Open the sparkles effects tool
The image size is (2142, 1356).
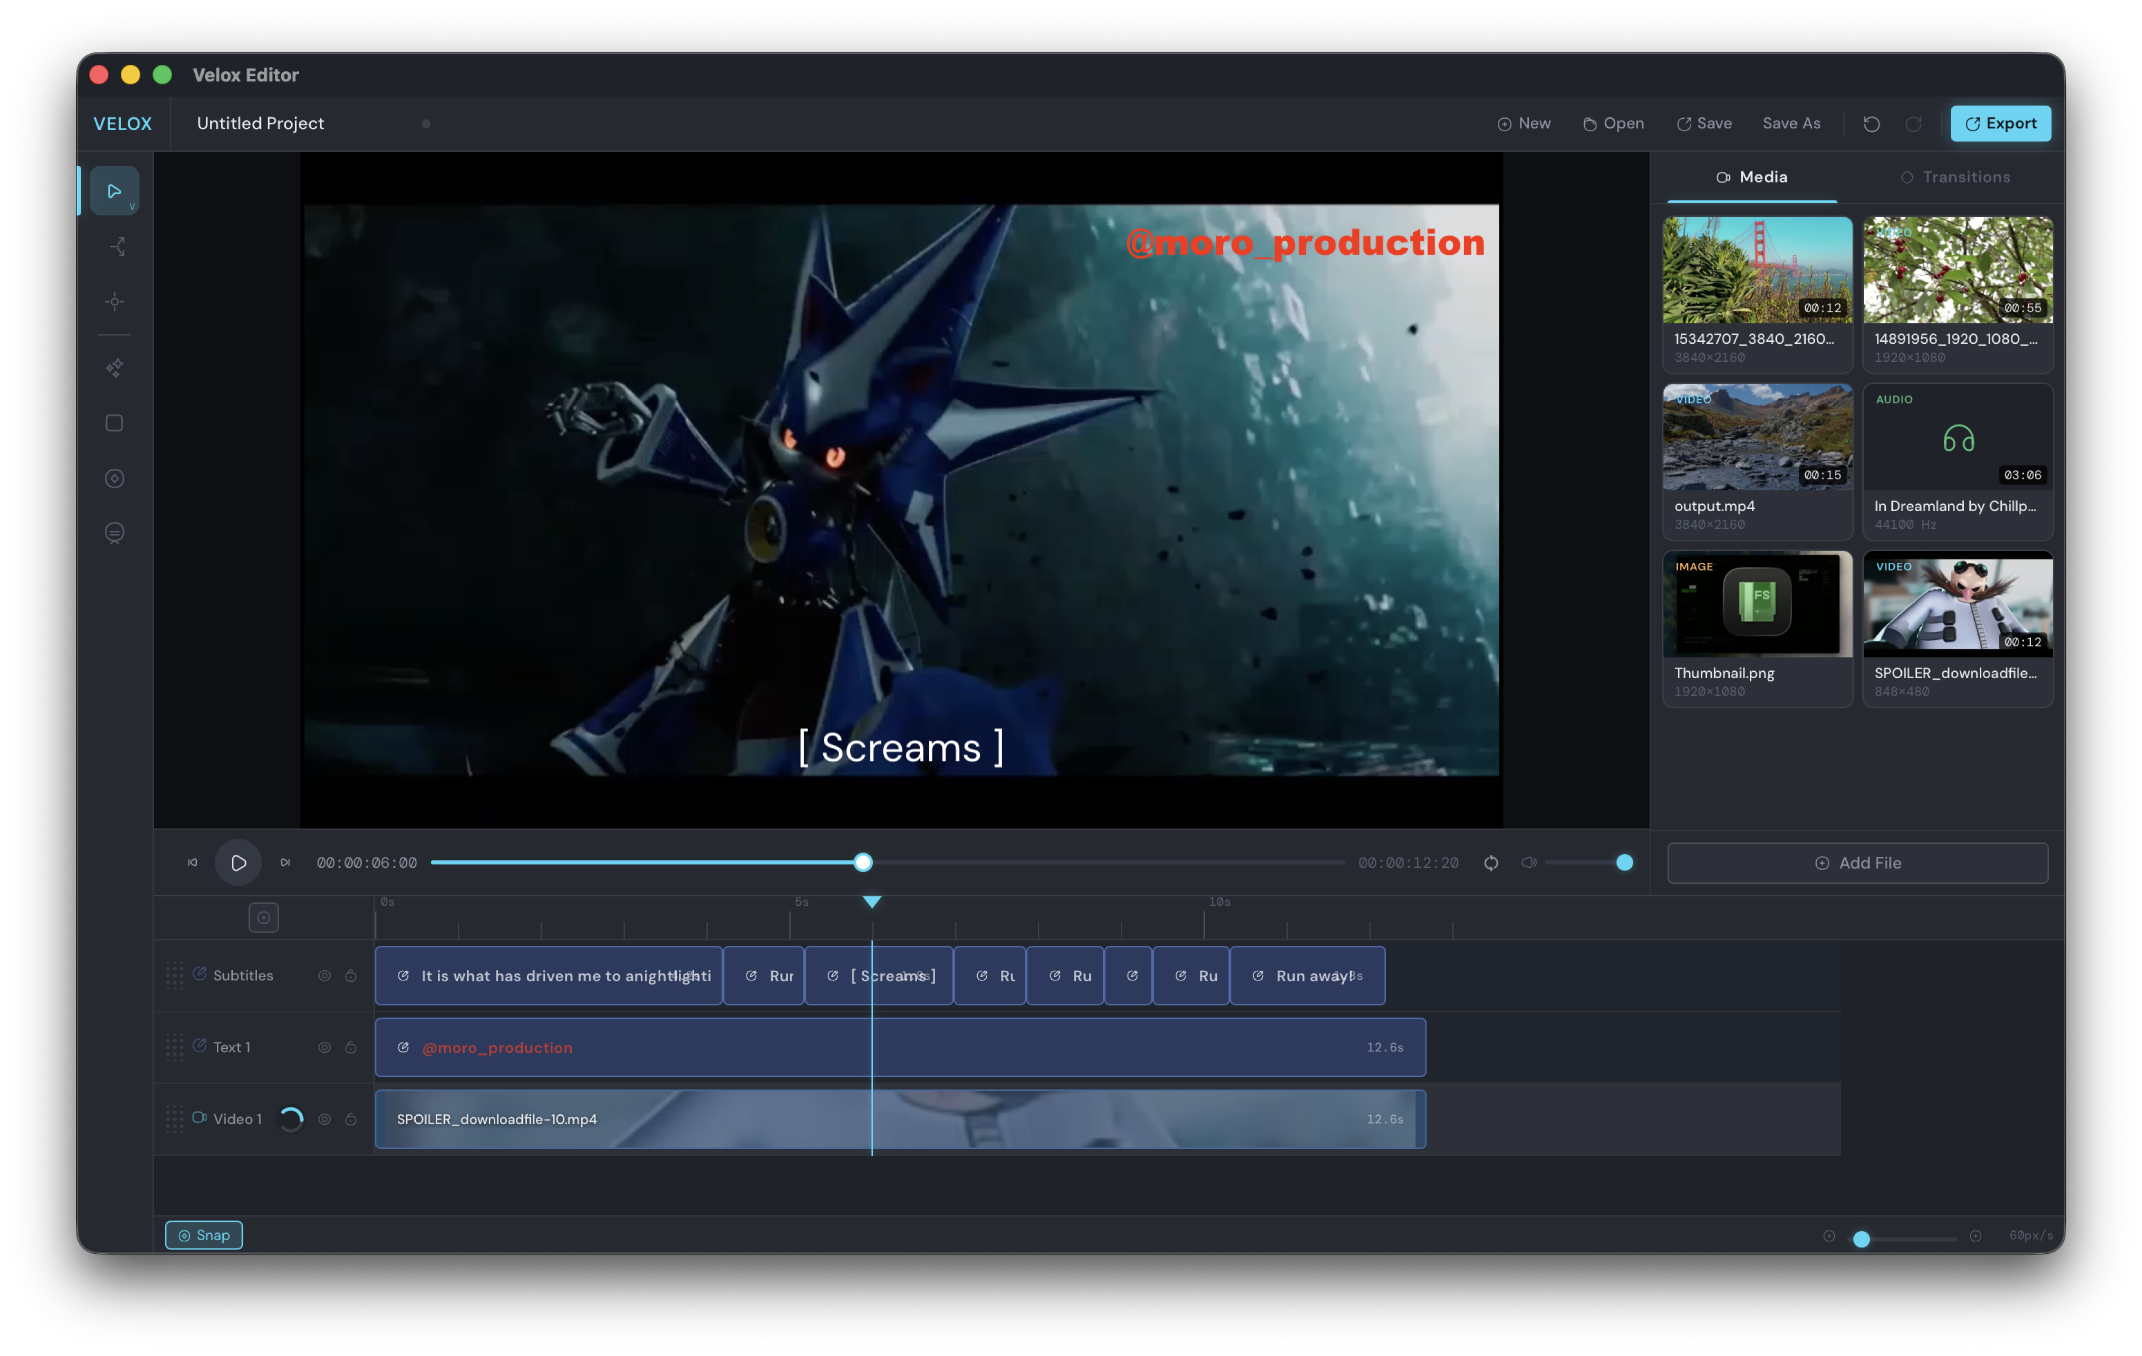115,368
